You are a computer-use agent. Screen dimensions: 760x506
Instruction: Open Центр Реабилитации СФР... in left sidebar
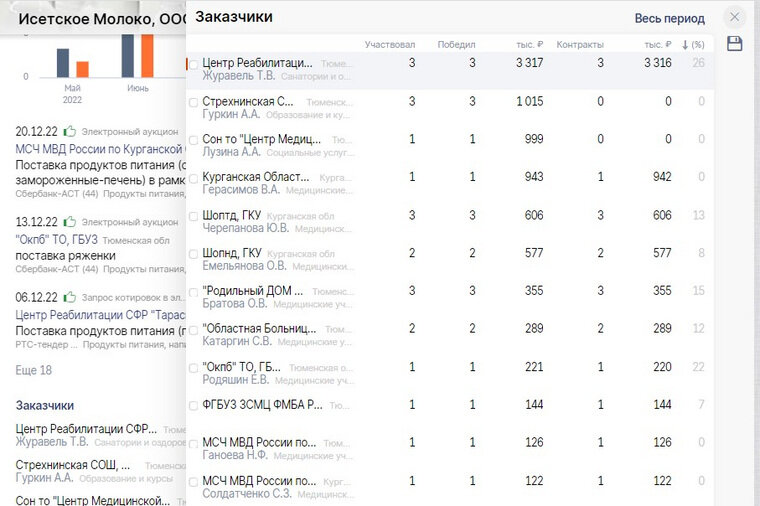pyautogui.click(x=86, y=429)
